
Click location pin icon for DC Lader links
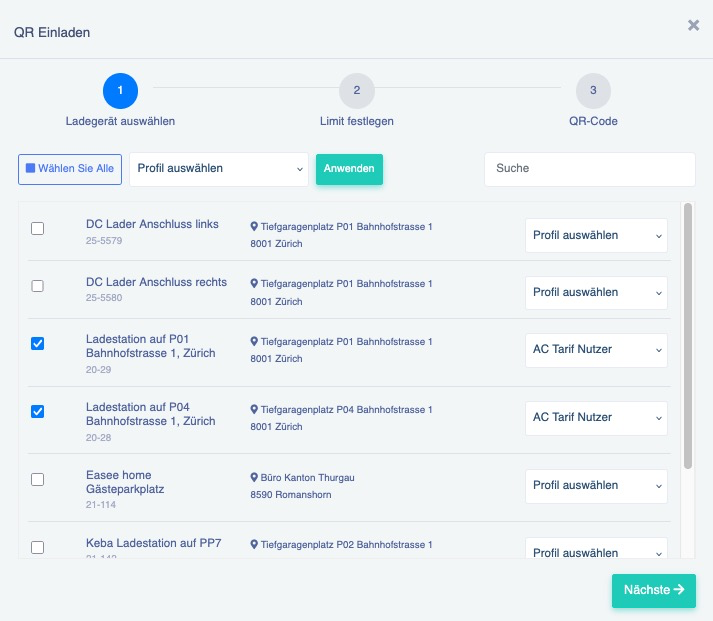tap(254, 227)
